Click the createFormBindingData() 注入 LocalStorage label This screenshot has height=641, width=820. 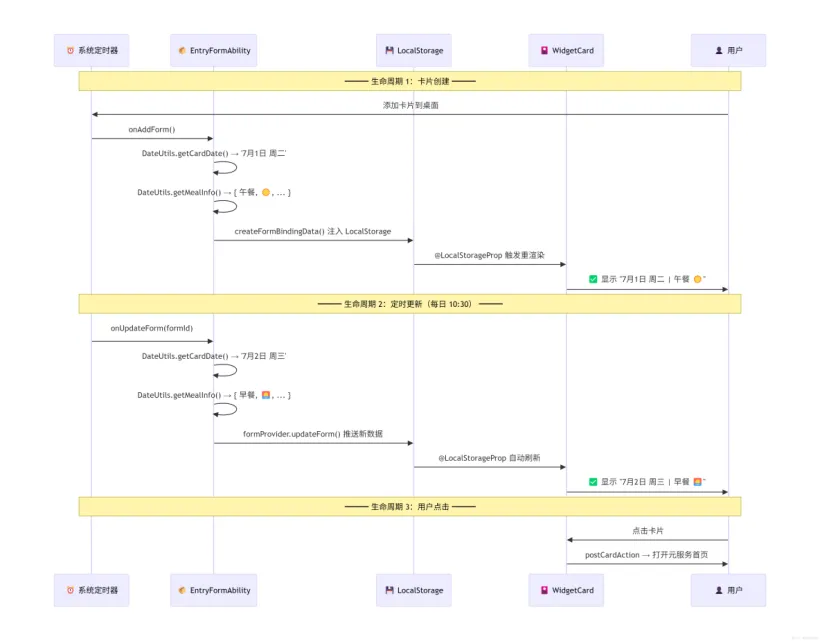(x=313, y=231)
